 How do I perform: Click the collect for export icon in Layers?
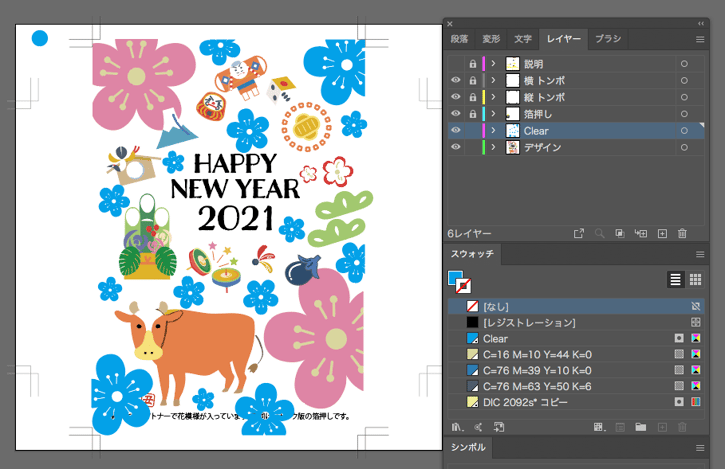coord(578,233)
